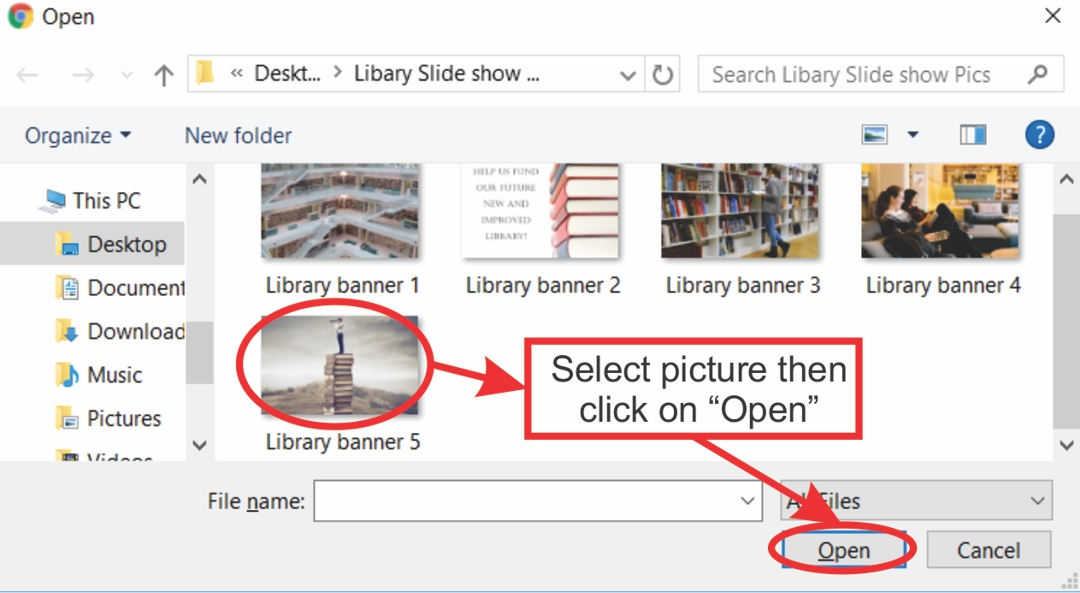Viewport: 1080px width, 593px height.
Task: Toggle the preview pane icon
Action: point(973,134)
